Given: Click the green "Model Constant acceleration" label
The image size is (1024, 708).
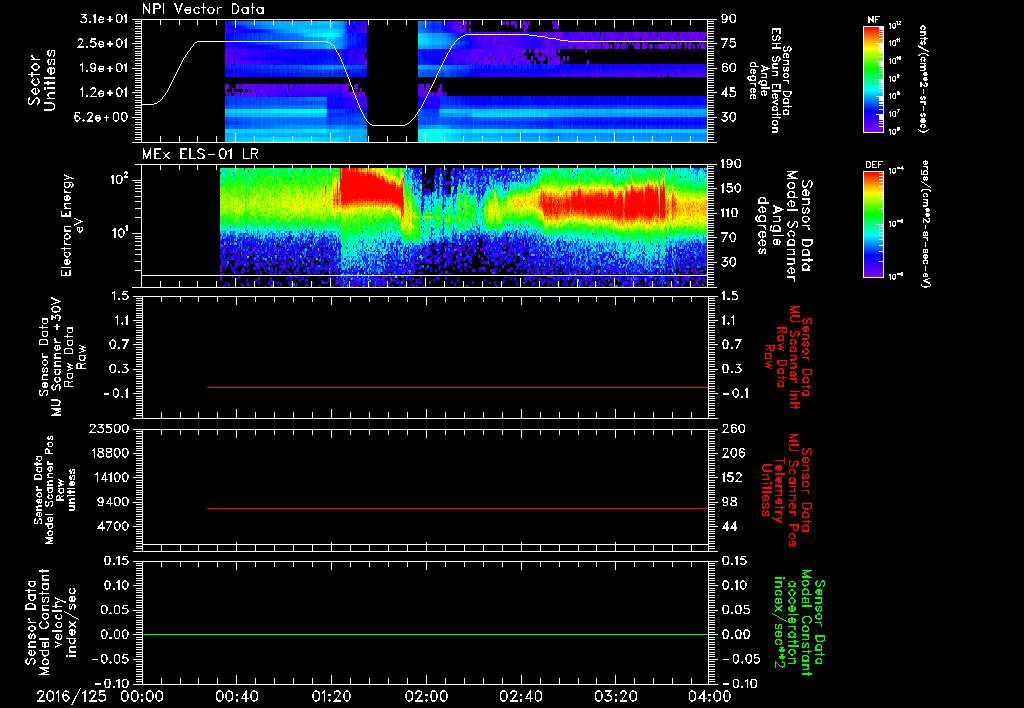Looking at the screenshot, I should tap(797, 623).
